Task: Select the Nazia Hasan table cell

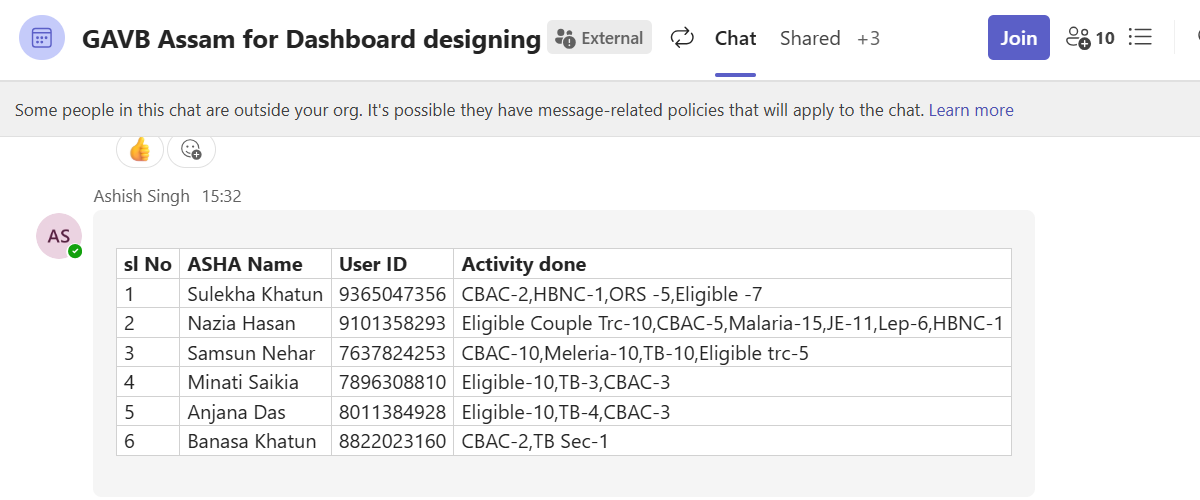Action: [x=255, y=323]
